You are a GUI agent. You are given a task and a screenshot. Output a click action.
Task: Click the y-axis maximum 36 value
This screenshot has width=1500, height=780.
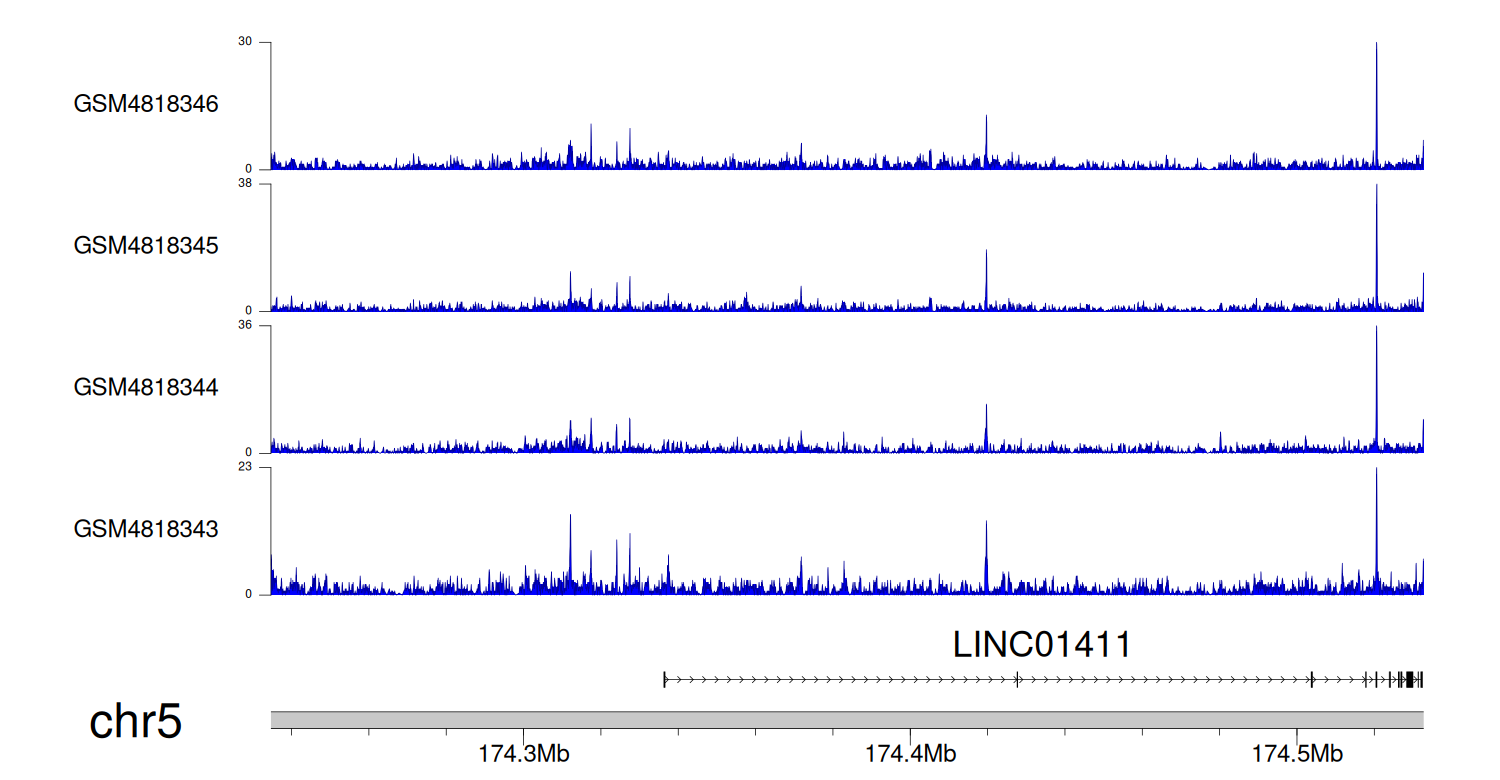coord(245,325)
